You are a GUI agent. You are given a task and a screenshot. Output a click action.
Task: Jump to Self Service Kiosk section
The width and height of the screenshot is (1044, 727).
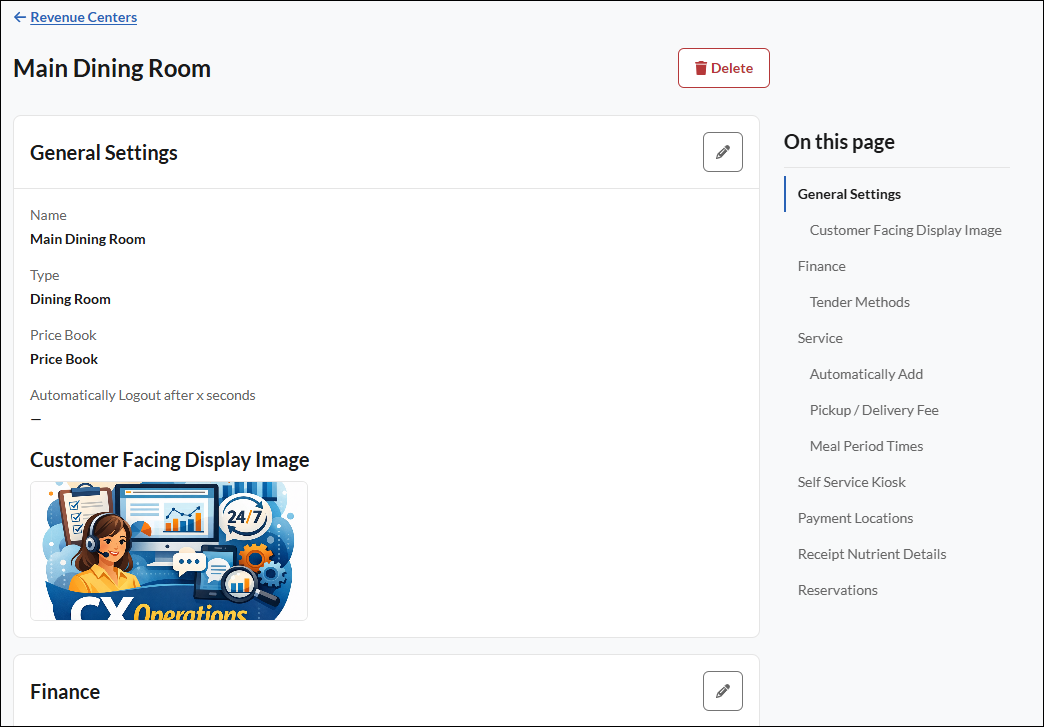(852, 481)
